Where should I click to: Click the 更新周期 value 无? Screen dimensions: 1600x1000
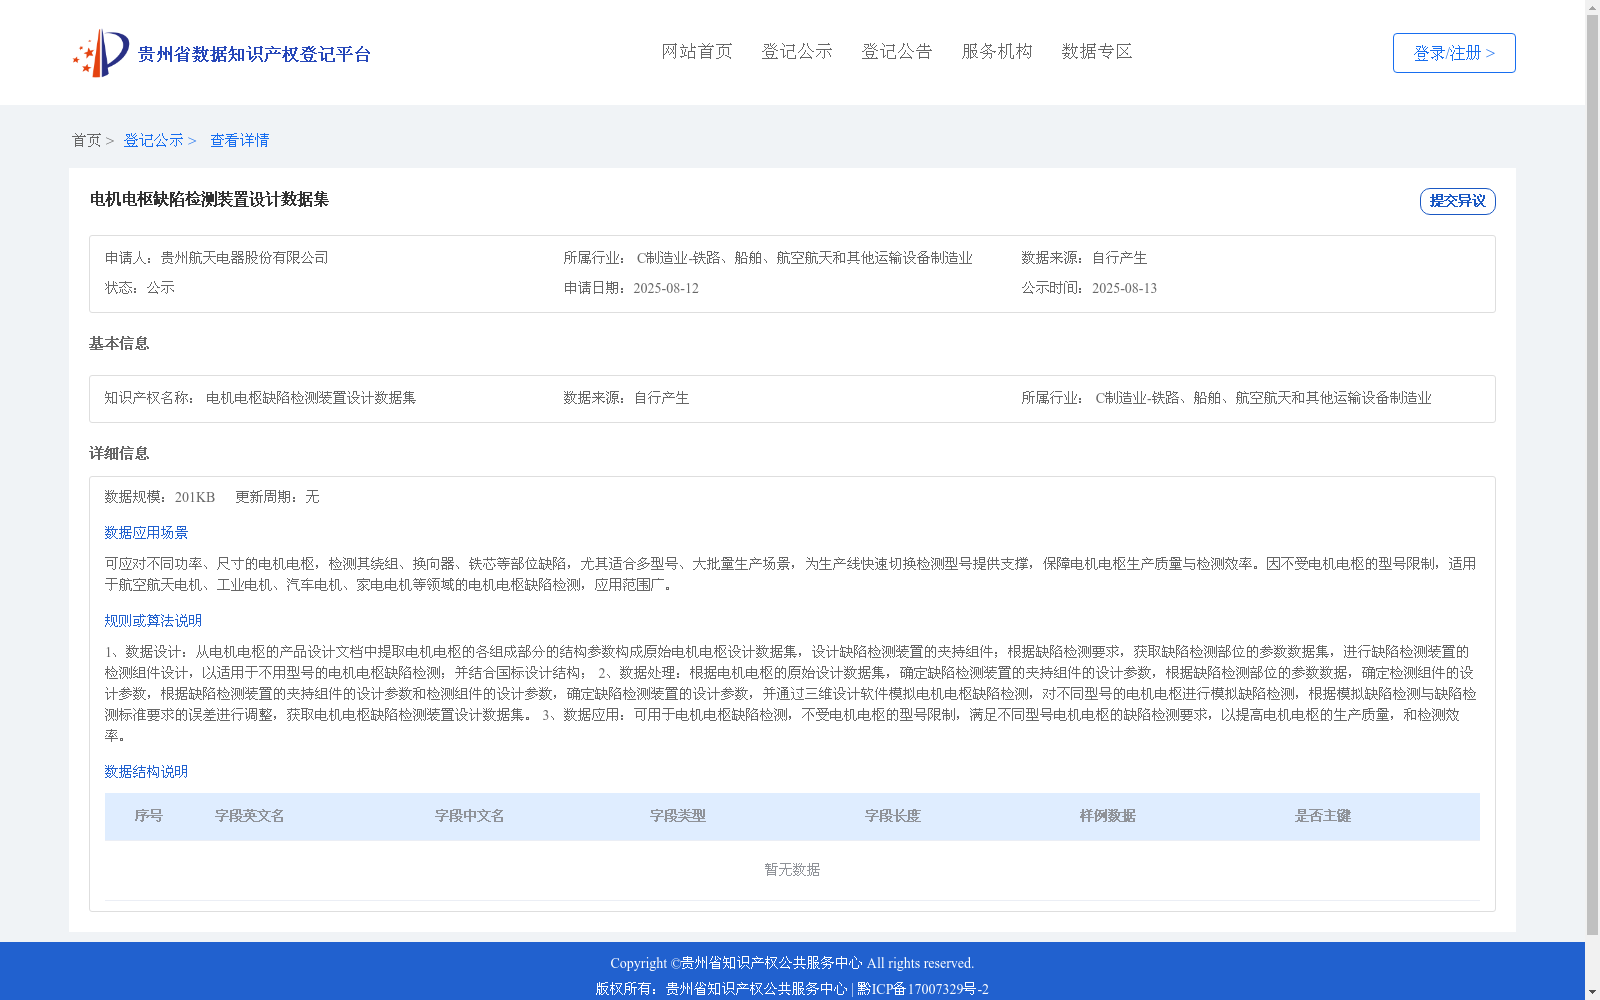(312, 497)
